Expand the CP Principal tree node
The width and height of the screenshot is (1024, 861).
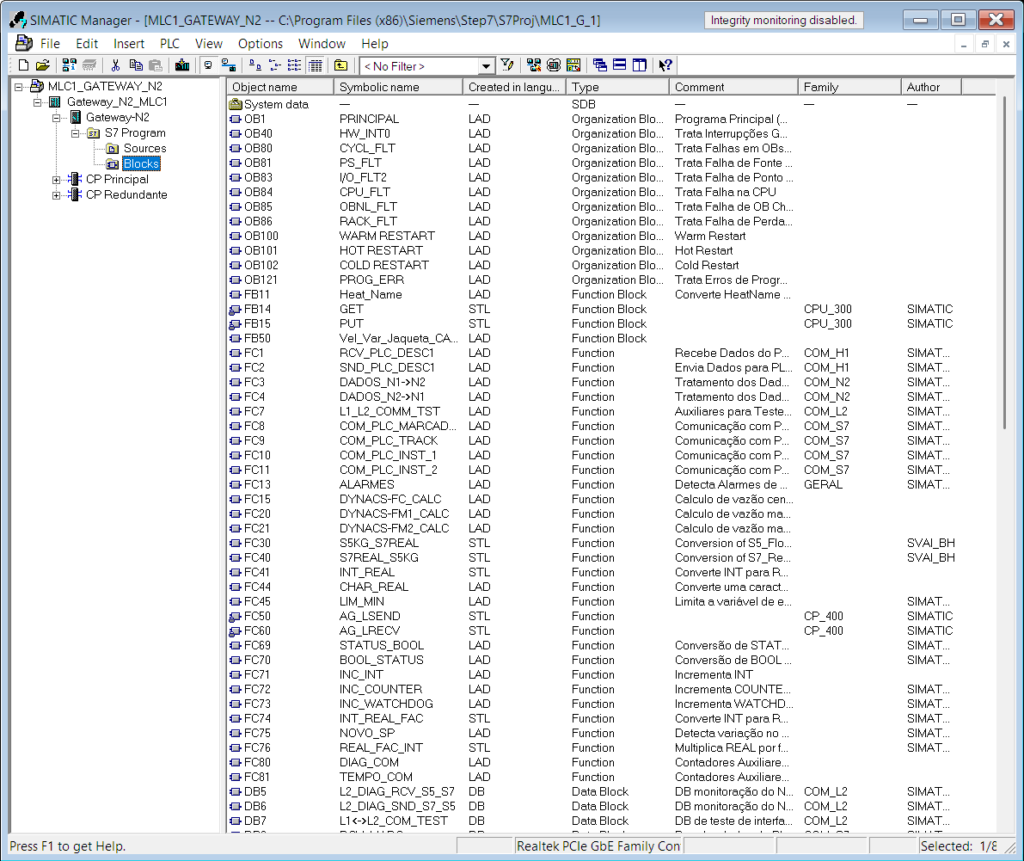(x=56, y=180)
